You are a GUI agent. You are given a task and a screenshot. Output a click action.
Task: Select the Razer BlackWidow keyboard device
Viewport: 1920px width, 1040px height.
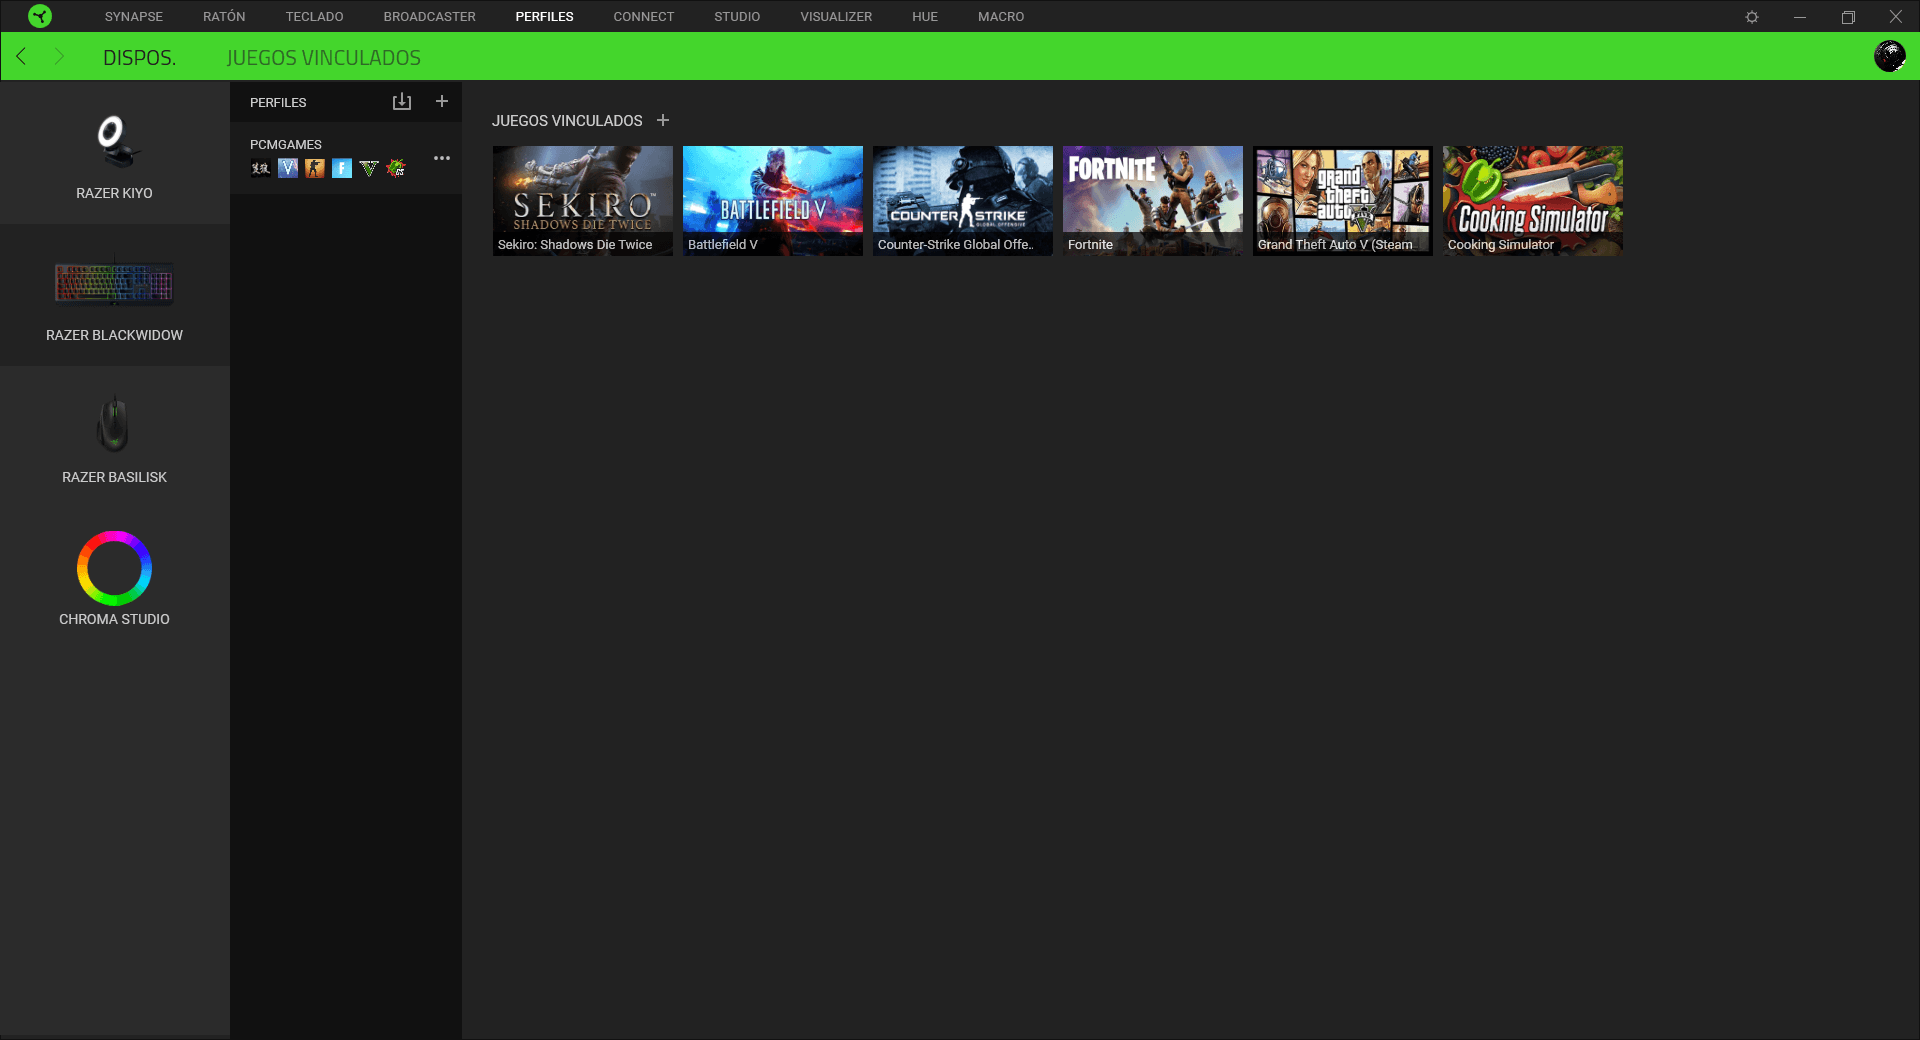115,295
